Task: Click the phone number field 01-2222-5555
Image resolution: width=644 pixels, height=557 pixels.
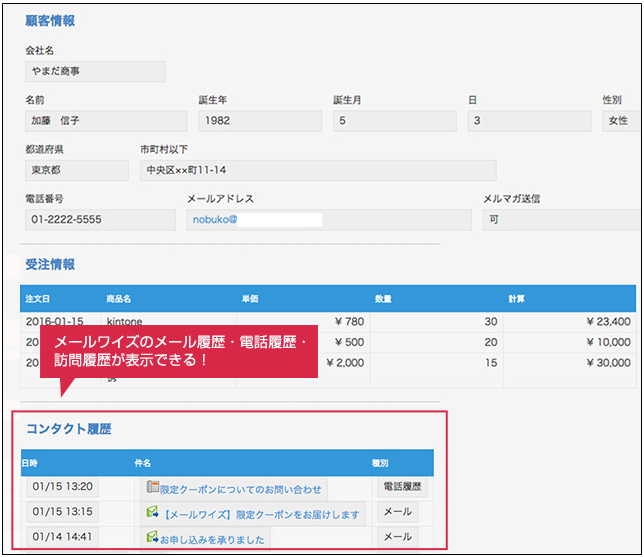Action: 99,219
